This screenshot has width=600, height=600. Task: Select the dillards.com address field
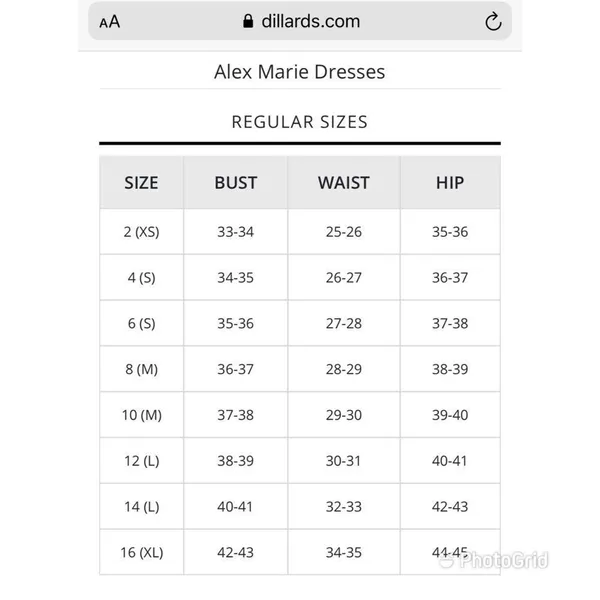point(300,21)
